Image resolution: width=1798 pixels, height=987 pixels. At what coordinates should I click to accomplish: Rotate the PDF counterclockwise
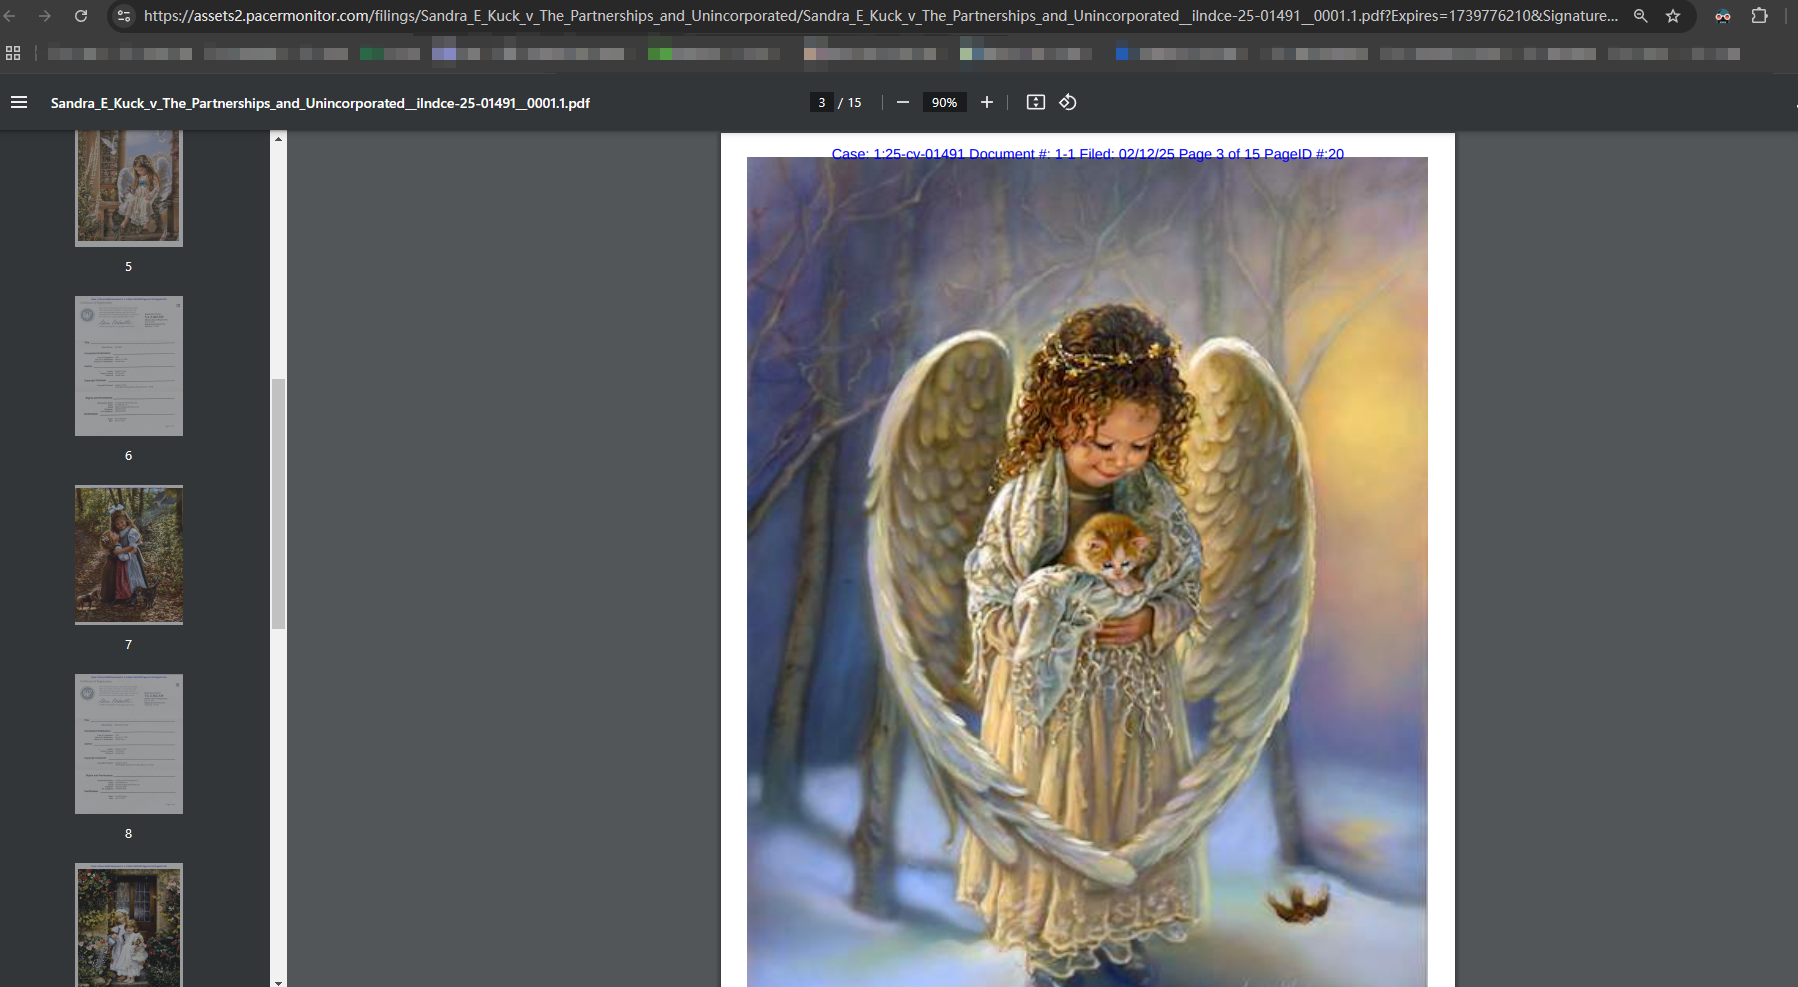(x=1068, y=102)
